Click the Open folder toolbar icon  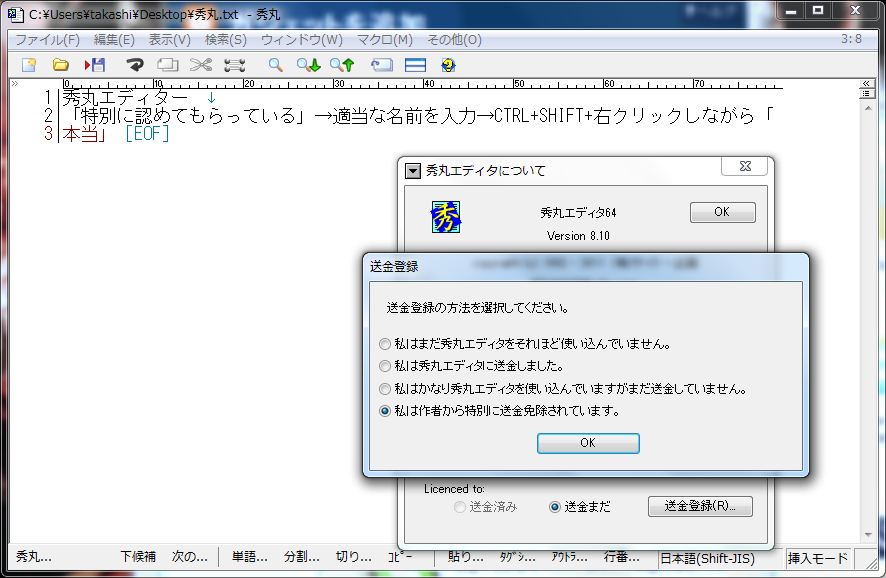[60, 65]
